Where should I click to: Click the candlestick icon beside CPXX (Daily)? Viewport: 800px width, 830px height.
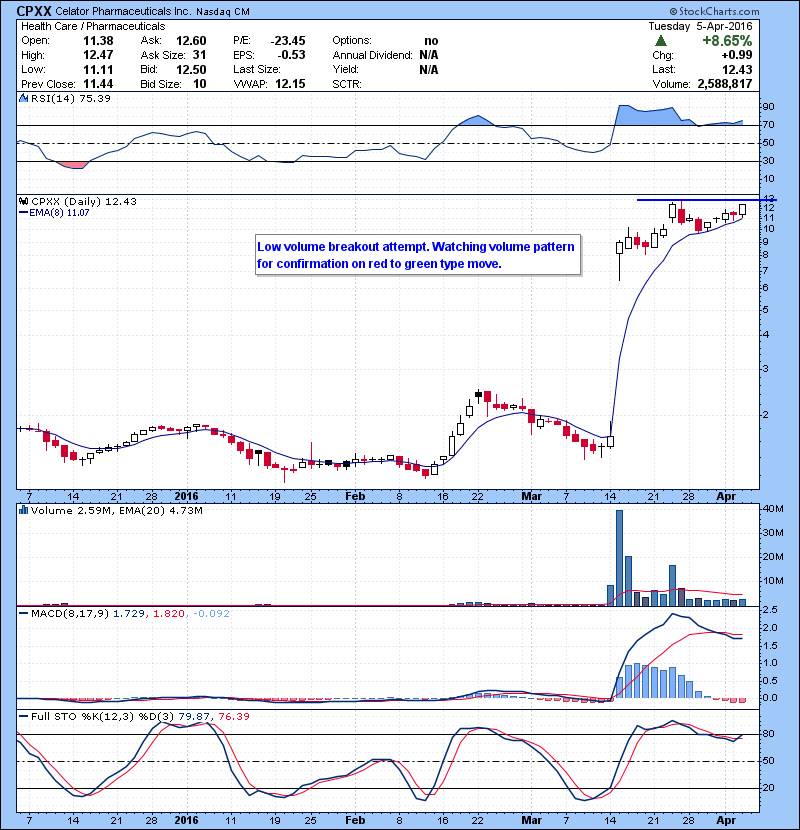tap(23, 201)
